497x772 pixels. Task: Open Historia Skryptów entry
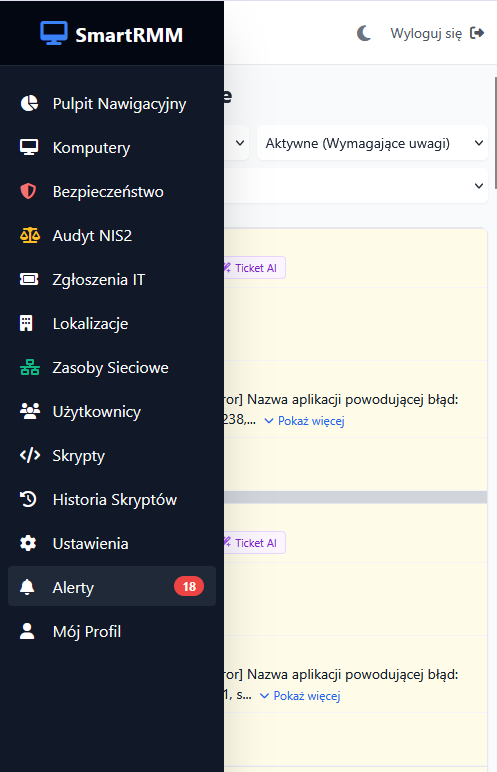point(112,499)
